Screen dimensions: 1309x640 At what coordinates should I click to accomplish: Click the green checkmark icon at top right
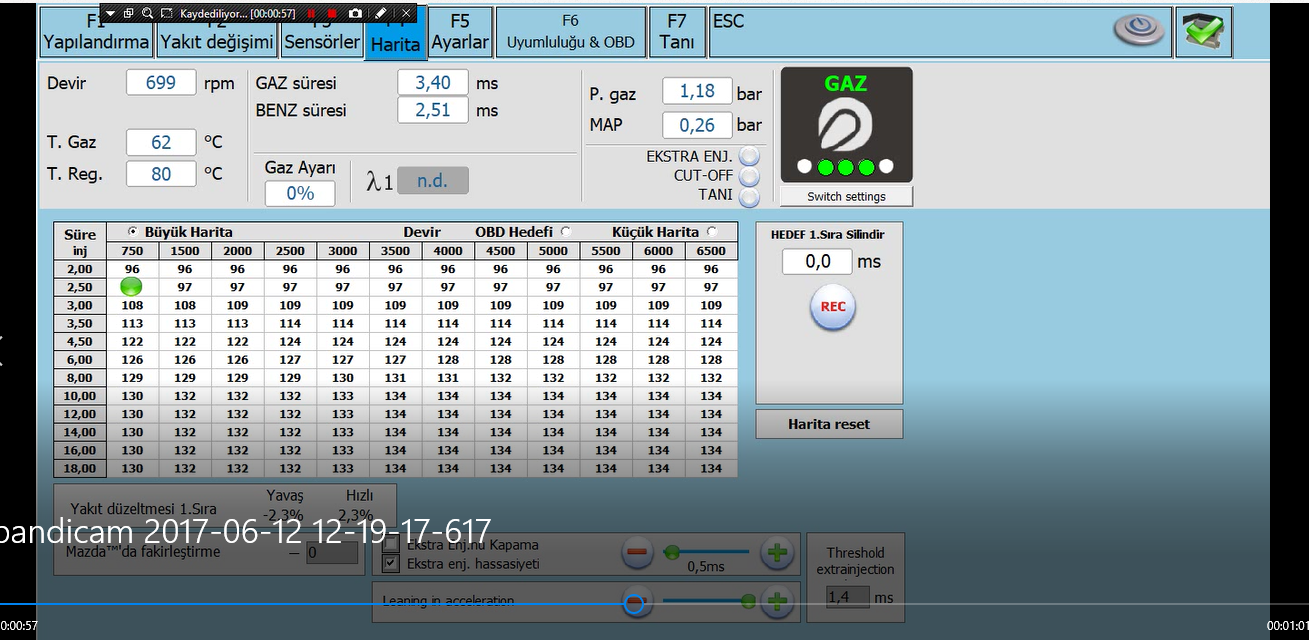[x=1203, y=31]
